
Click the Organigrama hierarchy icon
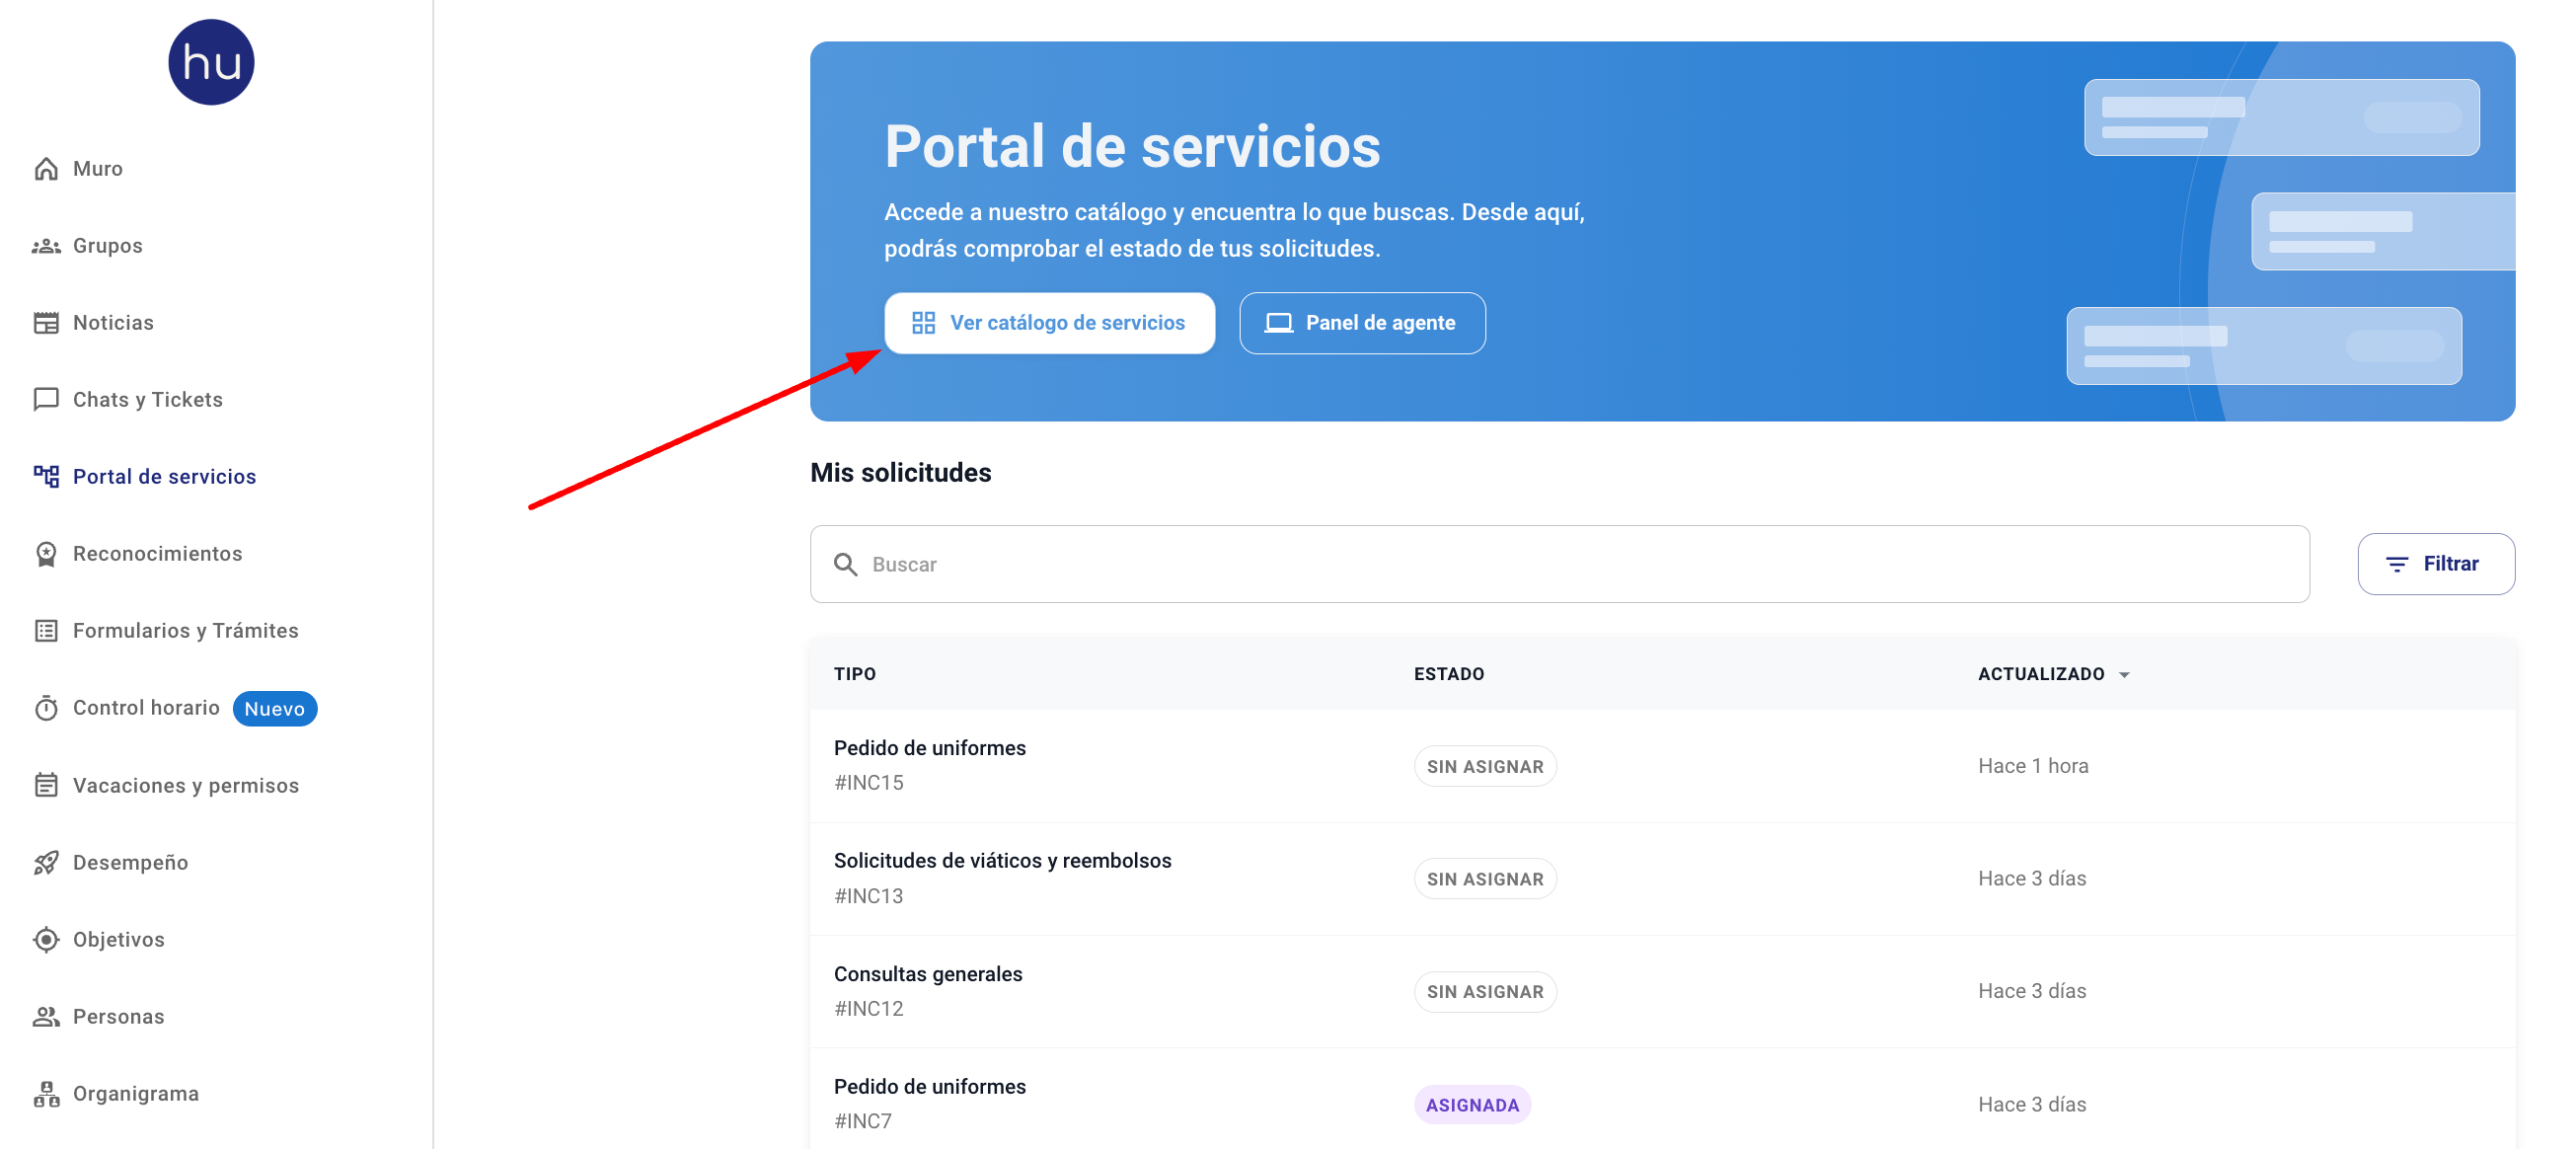click(46, 1094)
